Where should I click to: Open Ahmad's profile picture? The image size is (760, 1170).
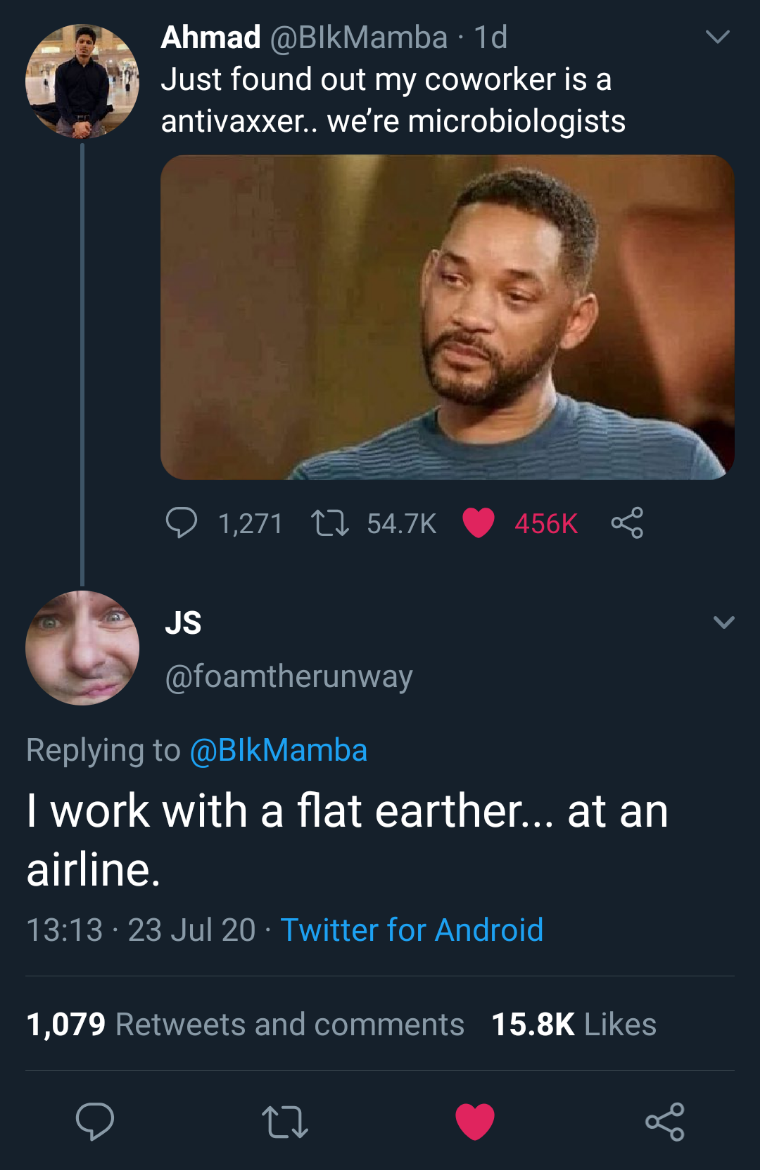[82, 80]
